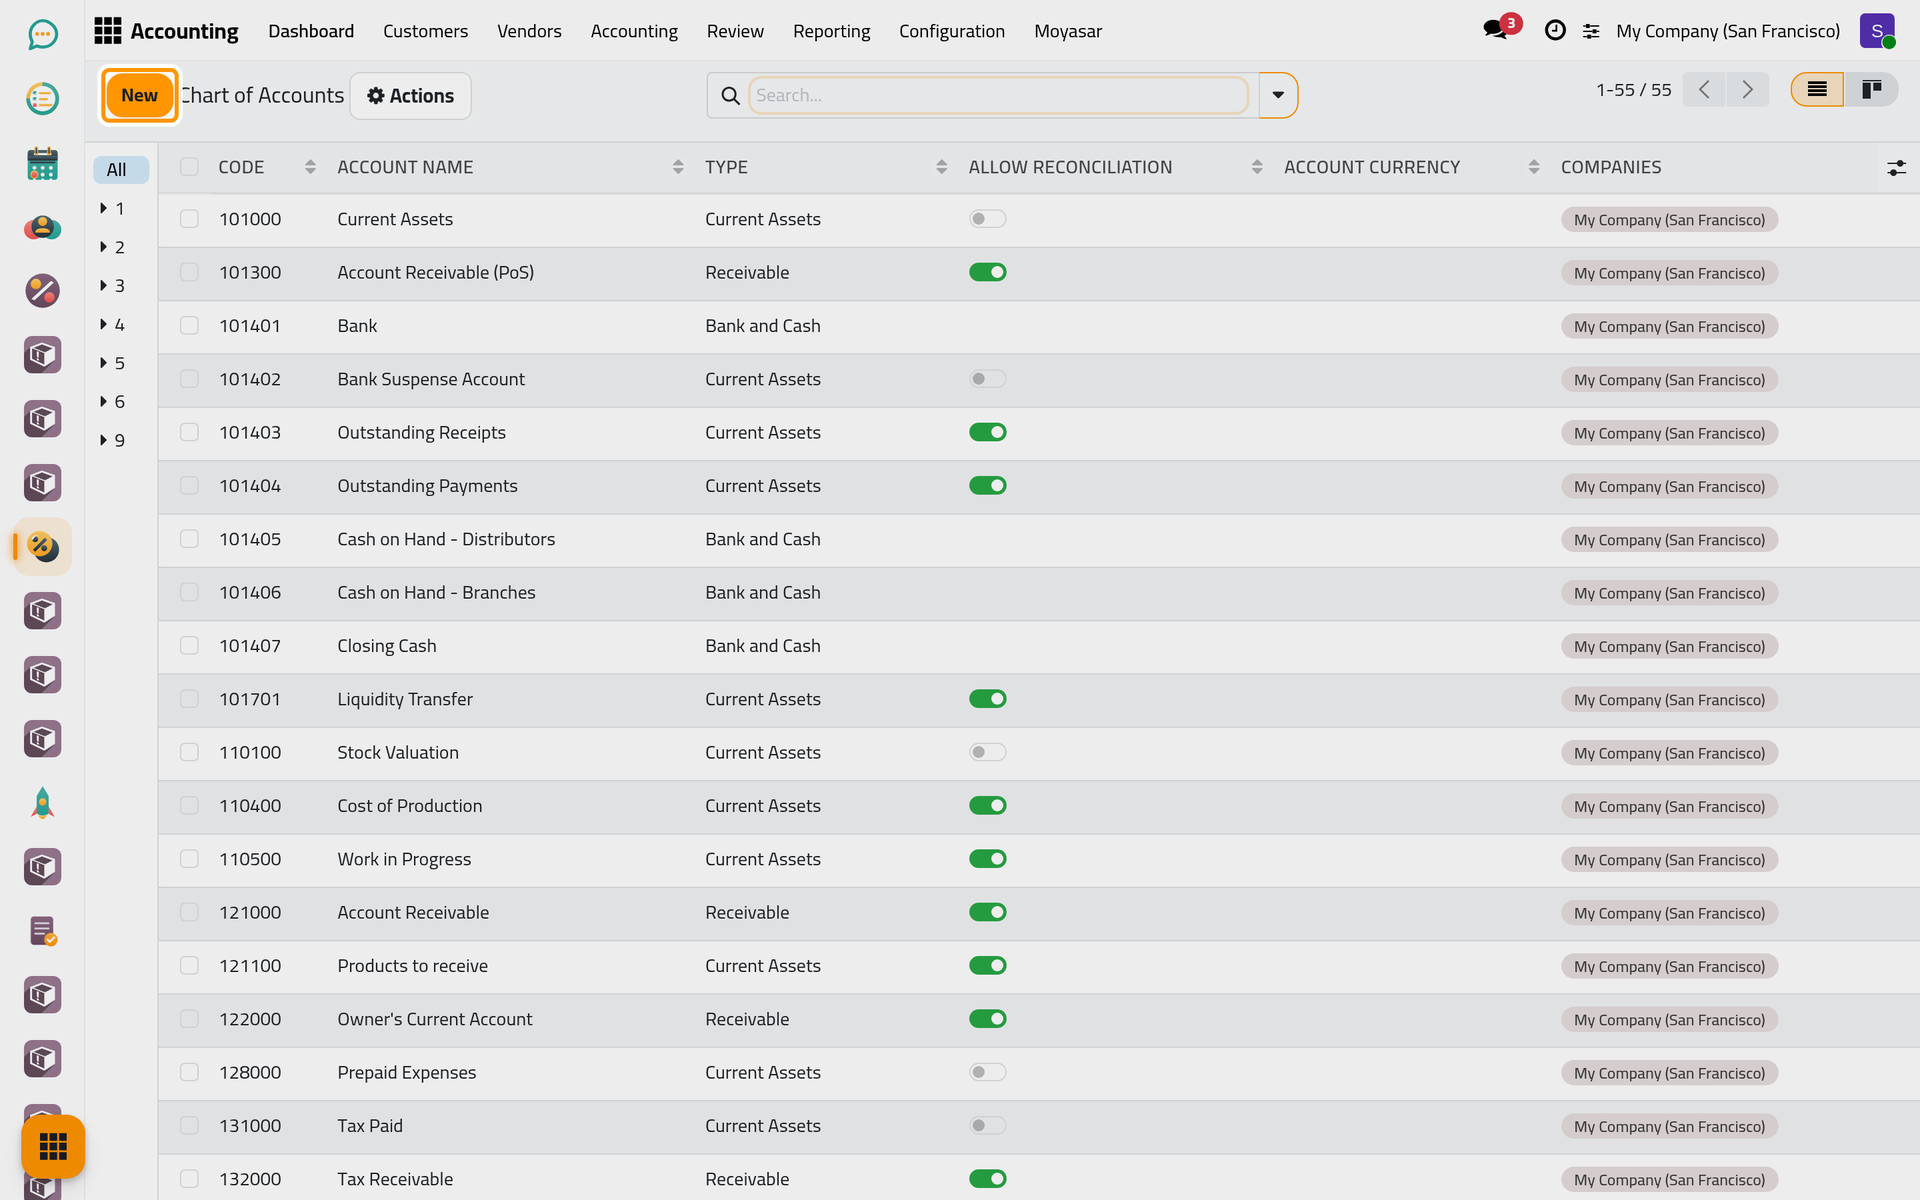This screenshot has width=1920, height=1200.
Task: Disable reconciliation for Account Receivable (PoS)
Action: pyautogui.click(x=987, y=272)
